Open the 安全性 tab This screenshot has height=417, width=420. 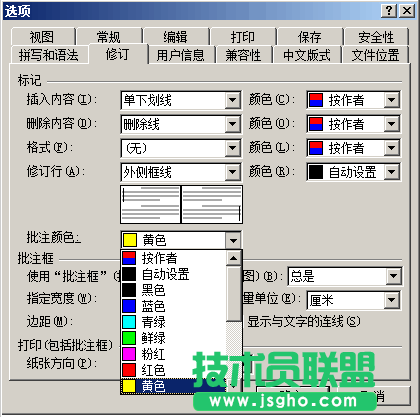[x=376, y=37]
